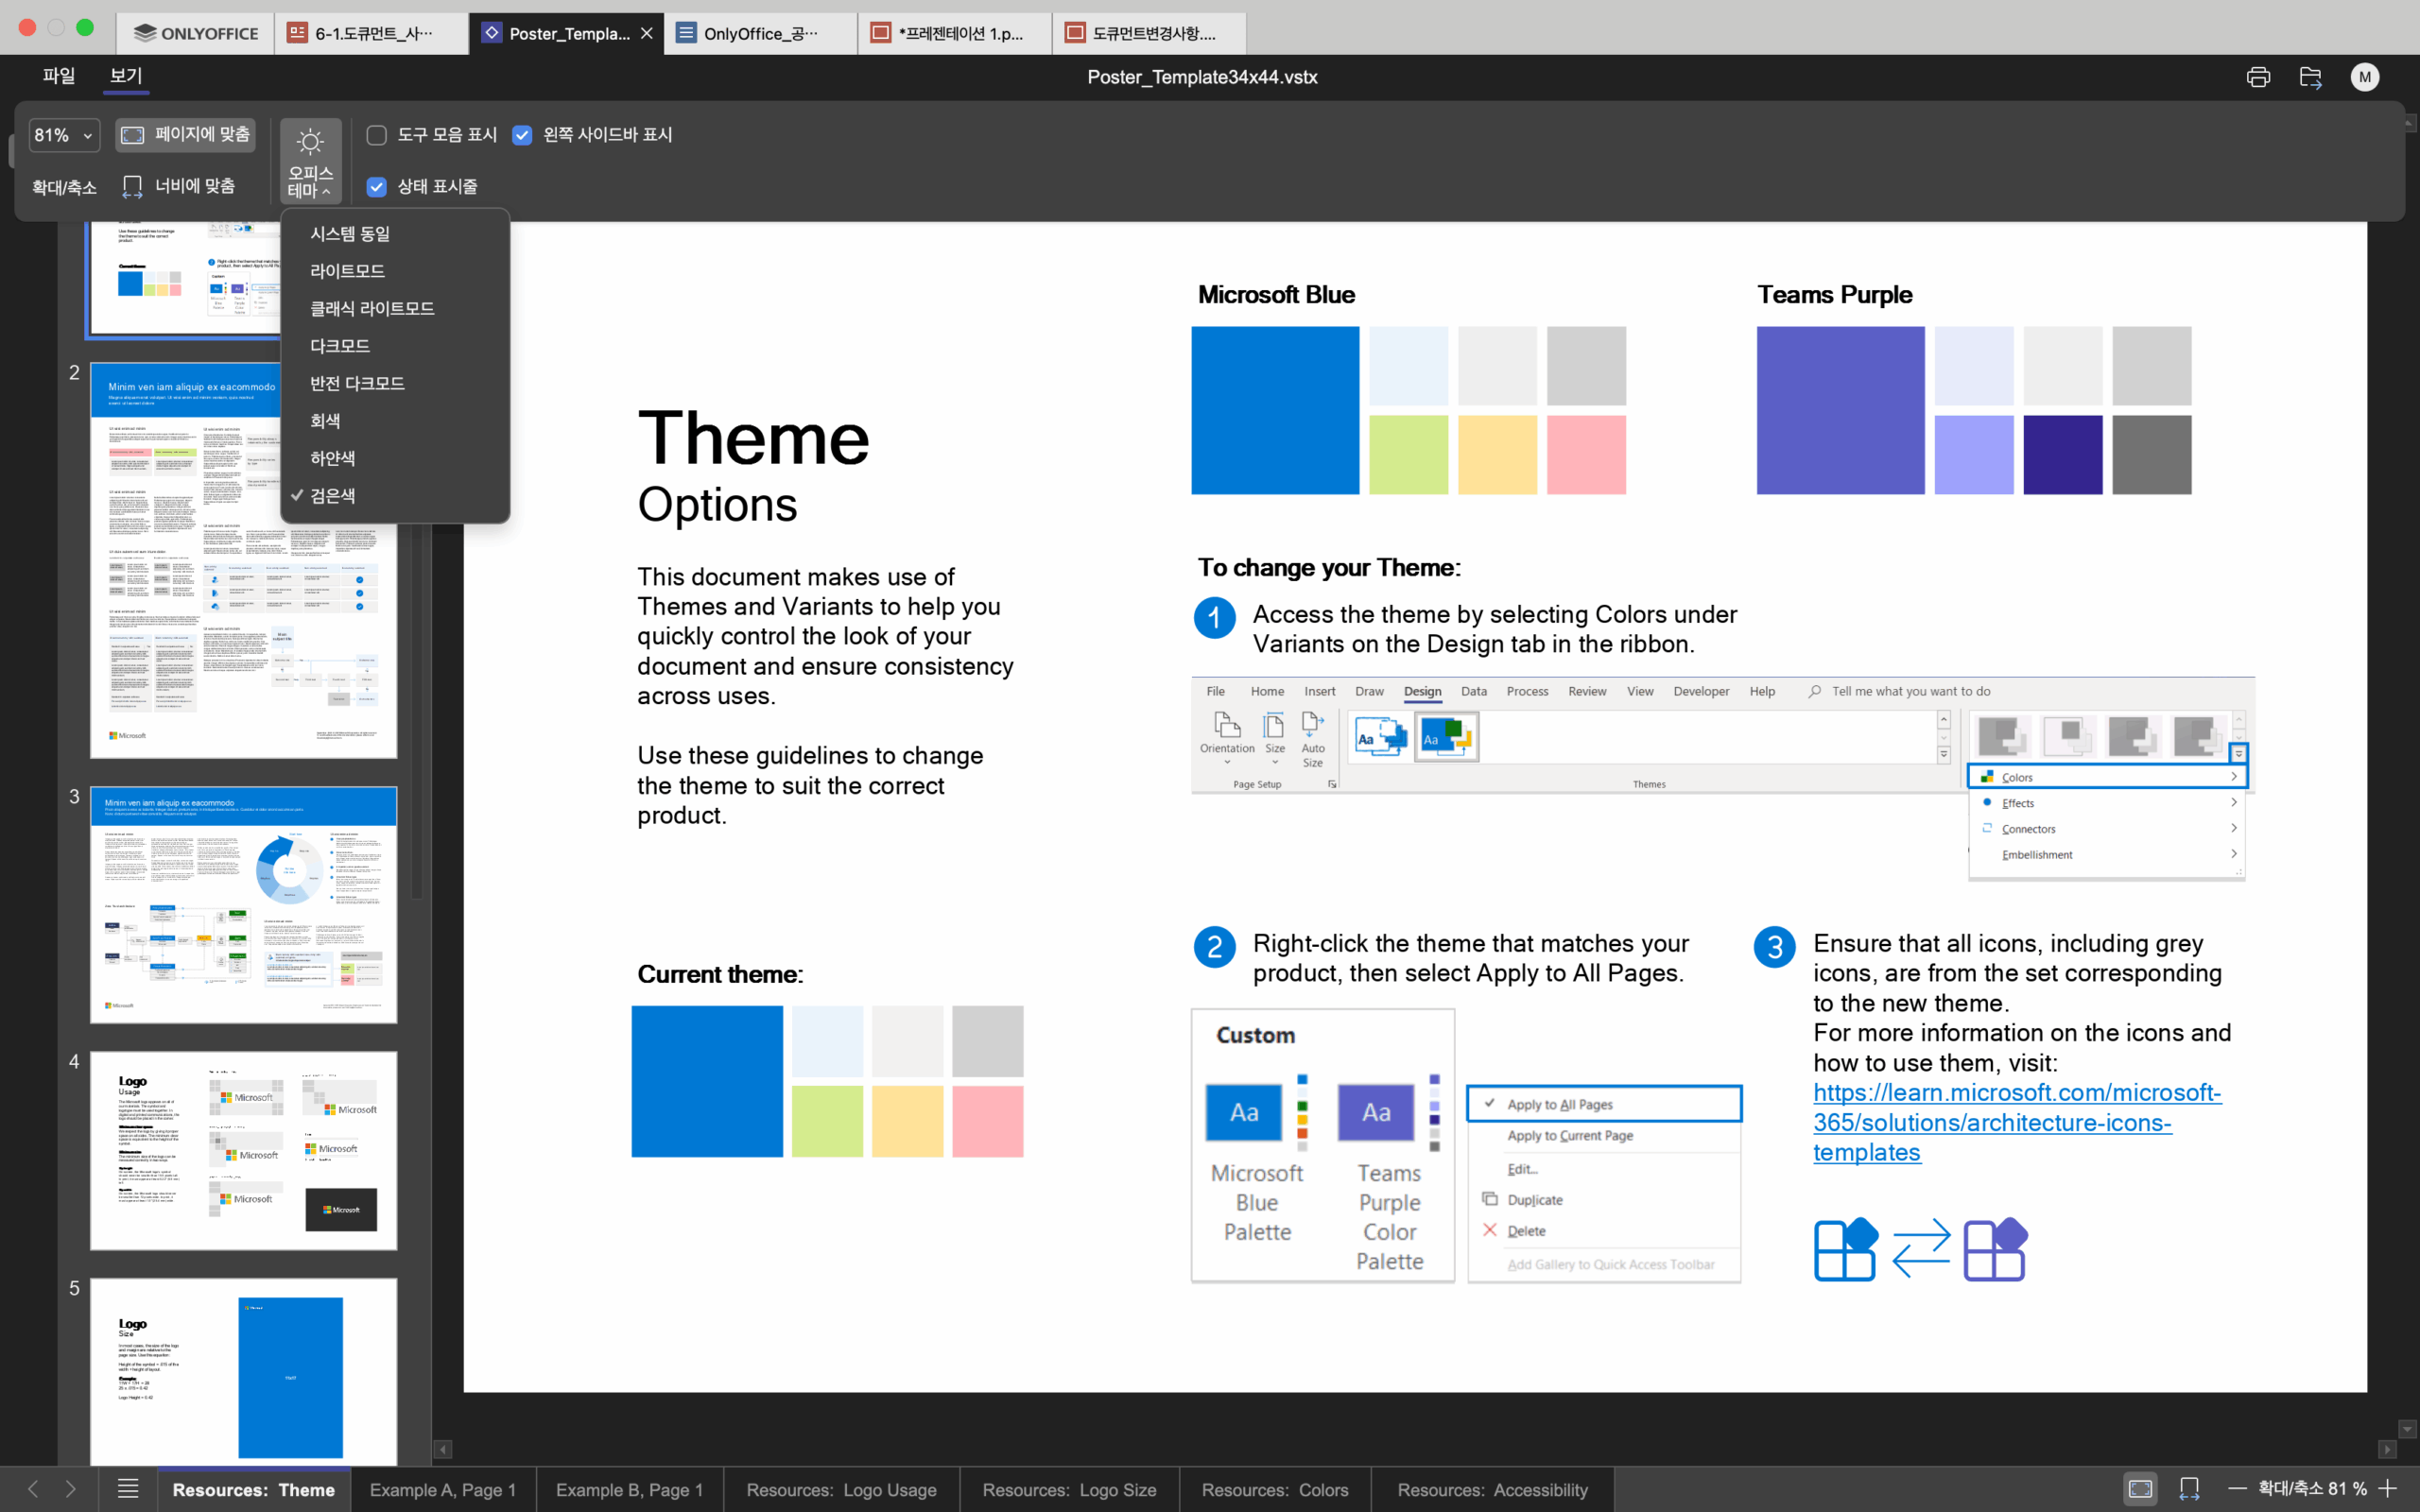This screenshot has width=2420, height=1512.
Task: Open the ONLYOFFICE home tab
Action: tap(196, 33)
